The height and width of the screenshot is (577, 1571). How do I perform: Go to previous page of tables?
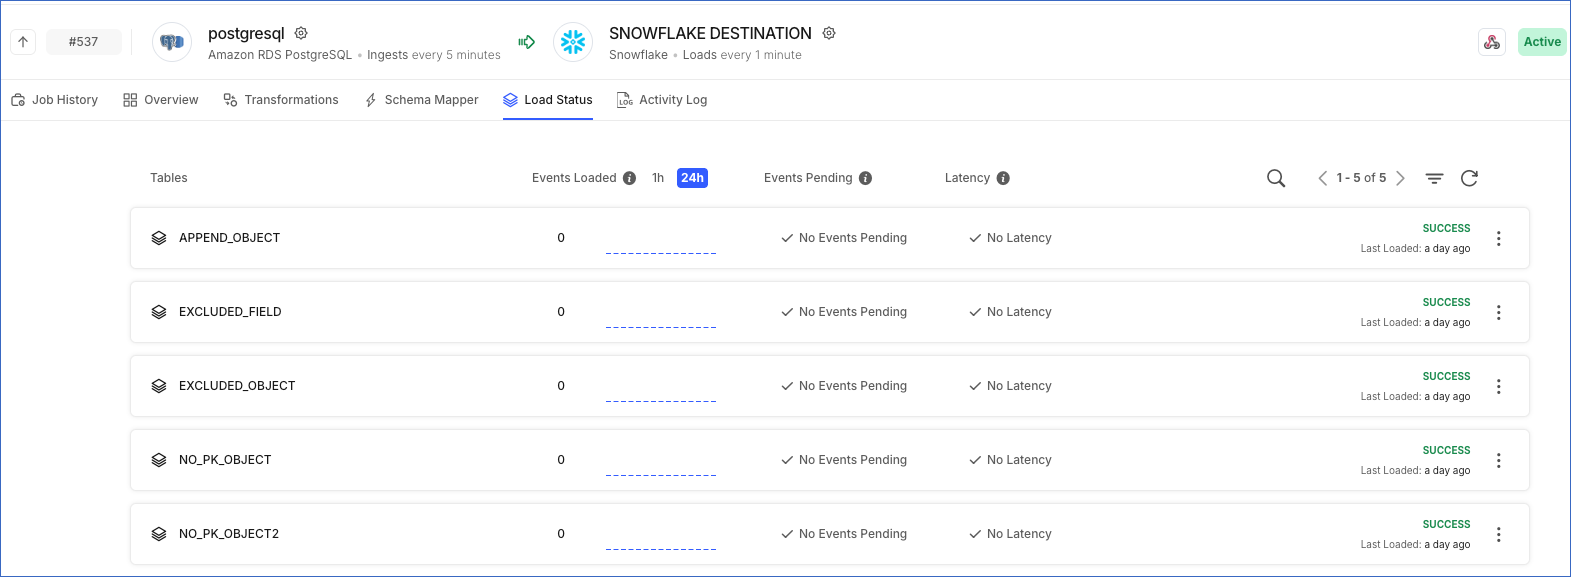point(1322,178)
